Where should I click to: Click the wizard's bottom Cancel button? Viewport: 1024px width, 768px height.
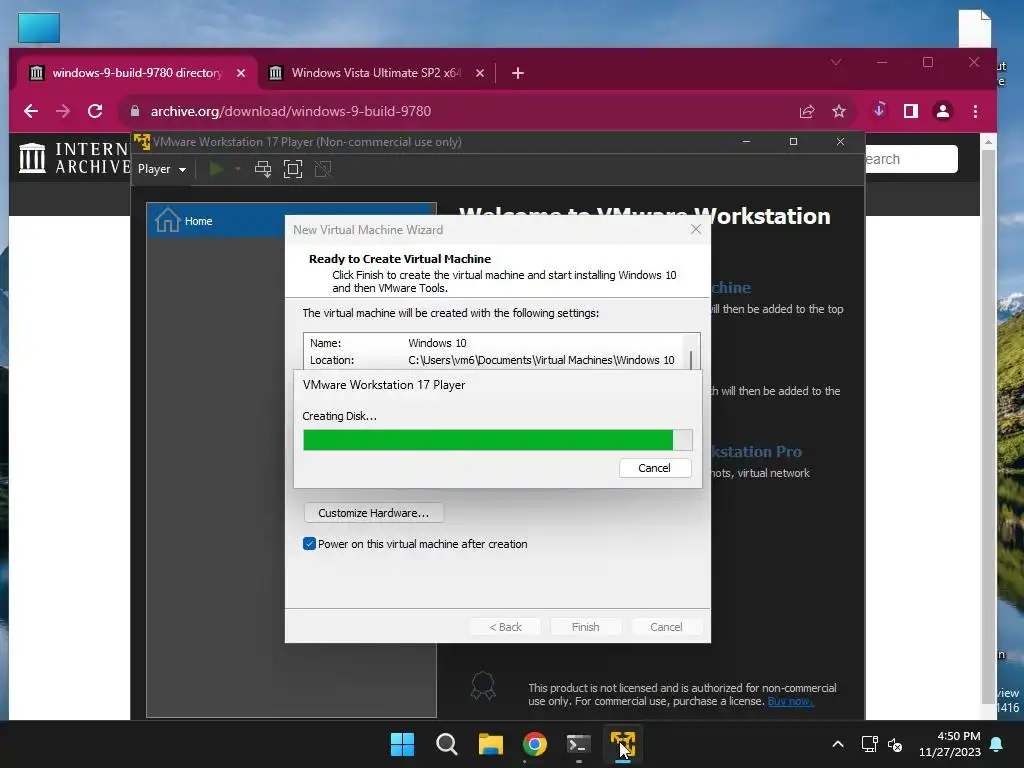666,627
